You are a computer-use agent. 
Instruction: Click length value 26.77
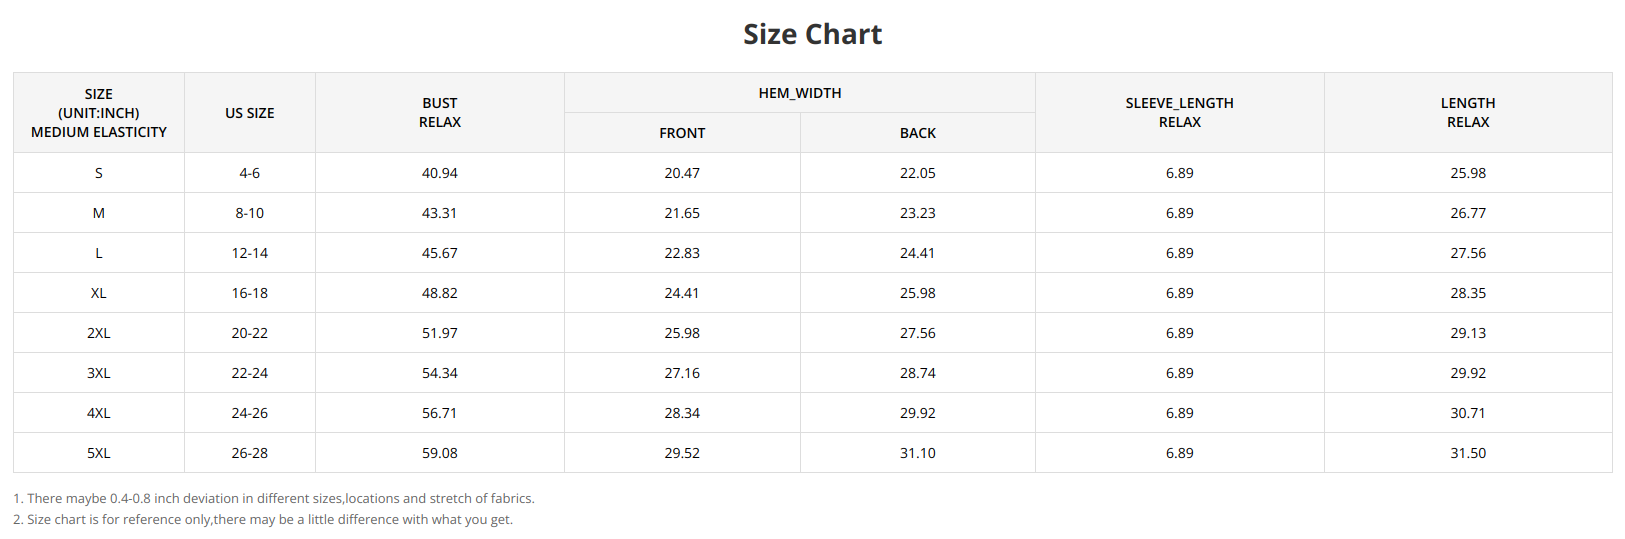click(1467, 213)
